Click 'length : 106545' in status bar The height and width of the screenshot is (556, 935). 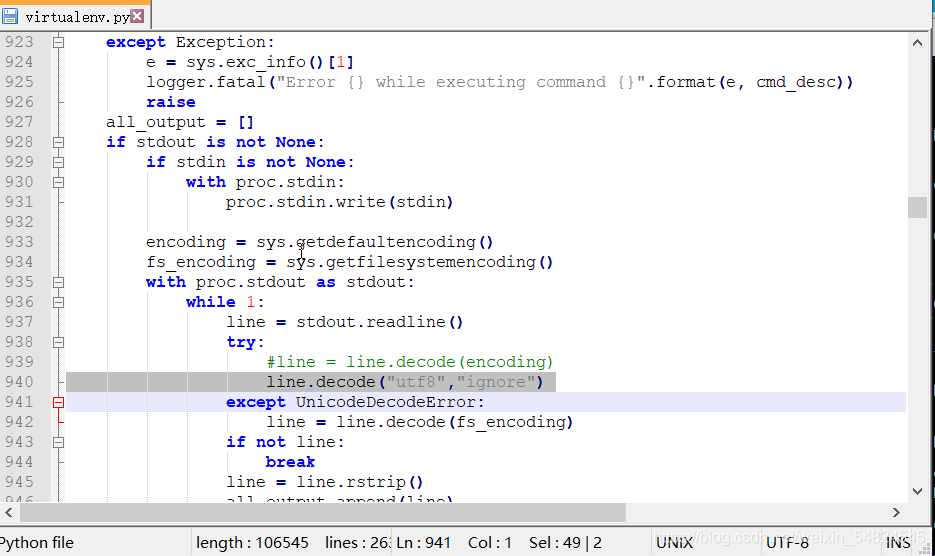click(252, 542)
